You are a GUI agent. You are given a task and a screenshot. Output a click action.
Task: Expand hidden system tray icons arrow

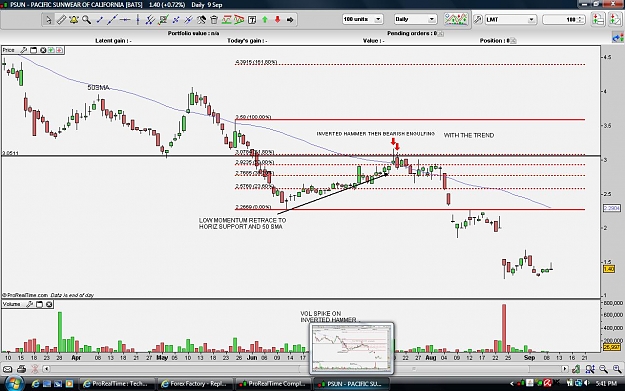pyautogui.click(x=512, y=384)
